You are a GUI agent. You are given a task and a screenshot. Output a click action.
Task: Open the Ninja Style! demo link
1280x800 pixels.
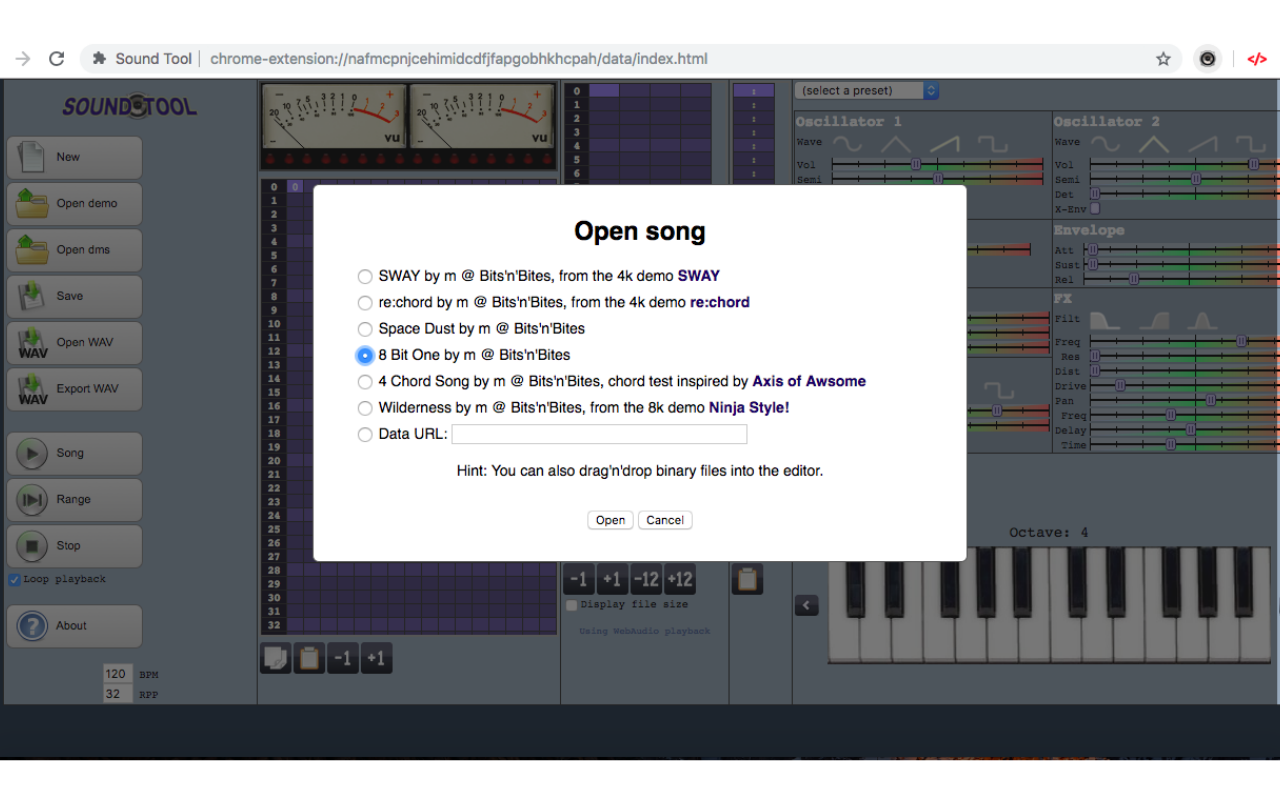click(x=749, y=408)
